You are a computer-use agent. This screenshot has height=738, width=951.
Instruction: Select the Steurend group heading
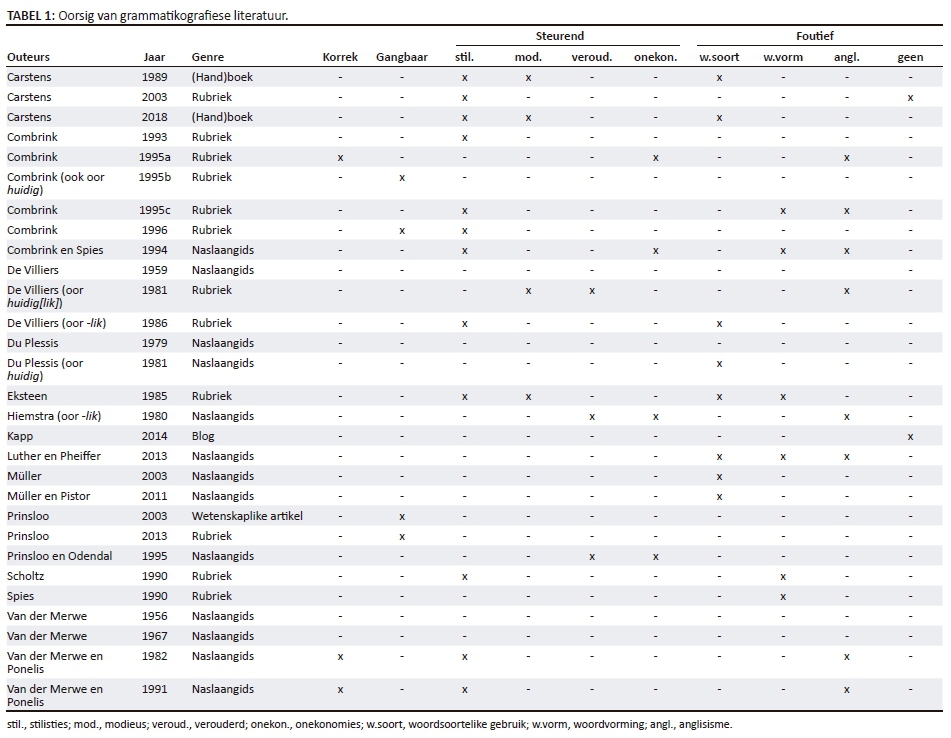[x=559, y=36]
